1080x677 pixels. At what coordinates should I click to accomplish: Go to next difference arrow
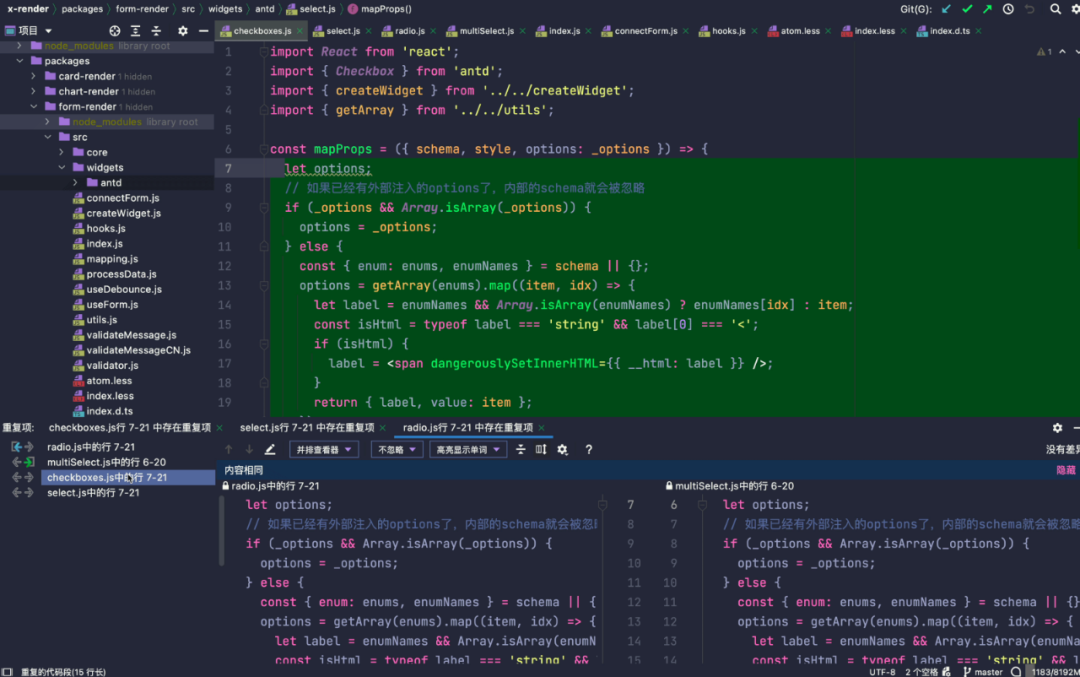tap(249, 449)
